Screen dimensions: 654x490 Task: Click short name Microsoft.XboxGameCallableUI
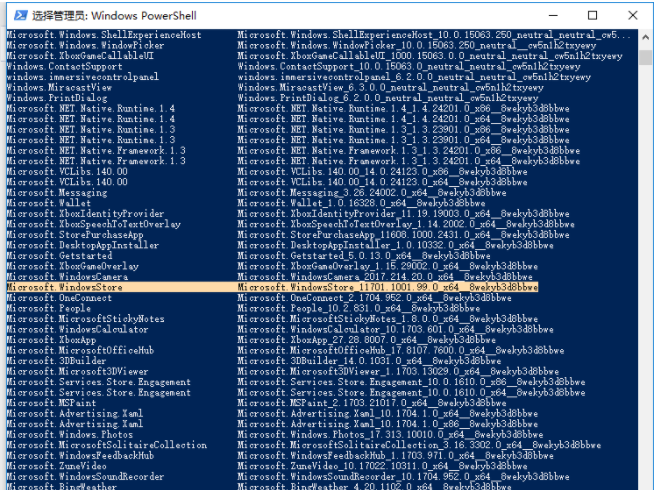80,56
